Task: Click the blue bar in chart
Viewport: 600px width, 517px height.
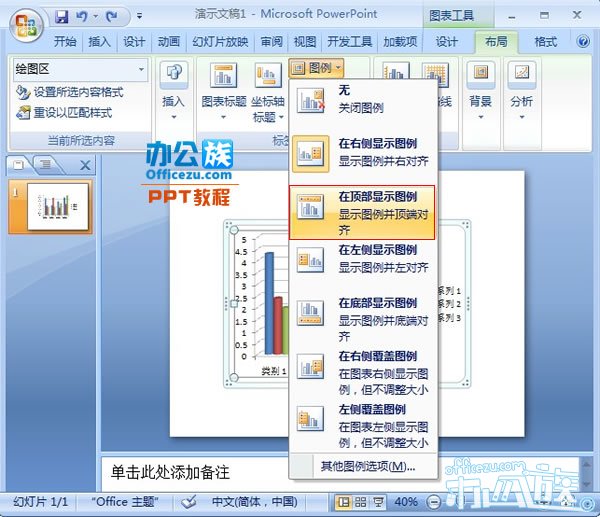Action: click(x=269, y=303)
